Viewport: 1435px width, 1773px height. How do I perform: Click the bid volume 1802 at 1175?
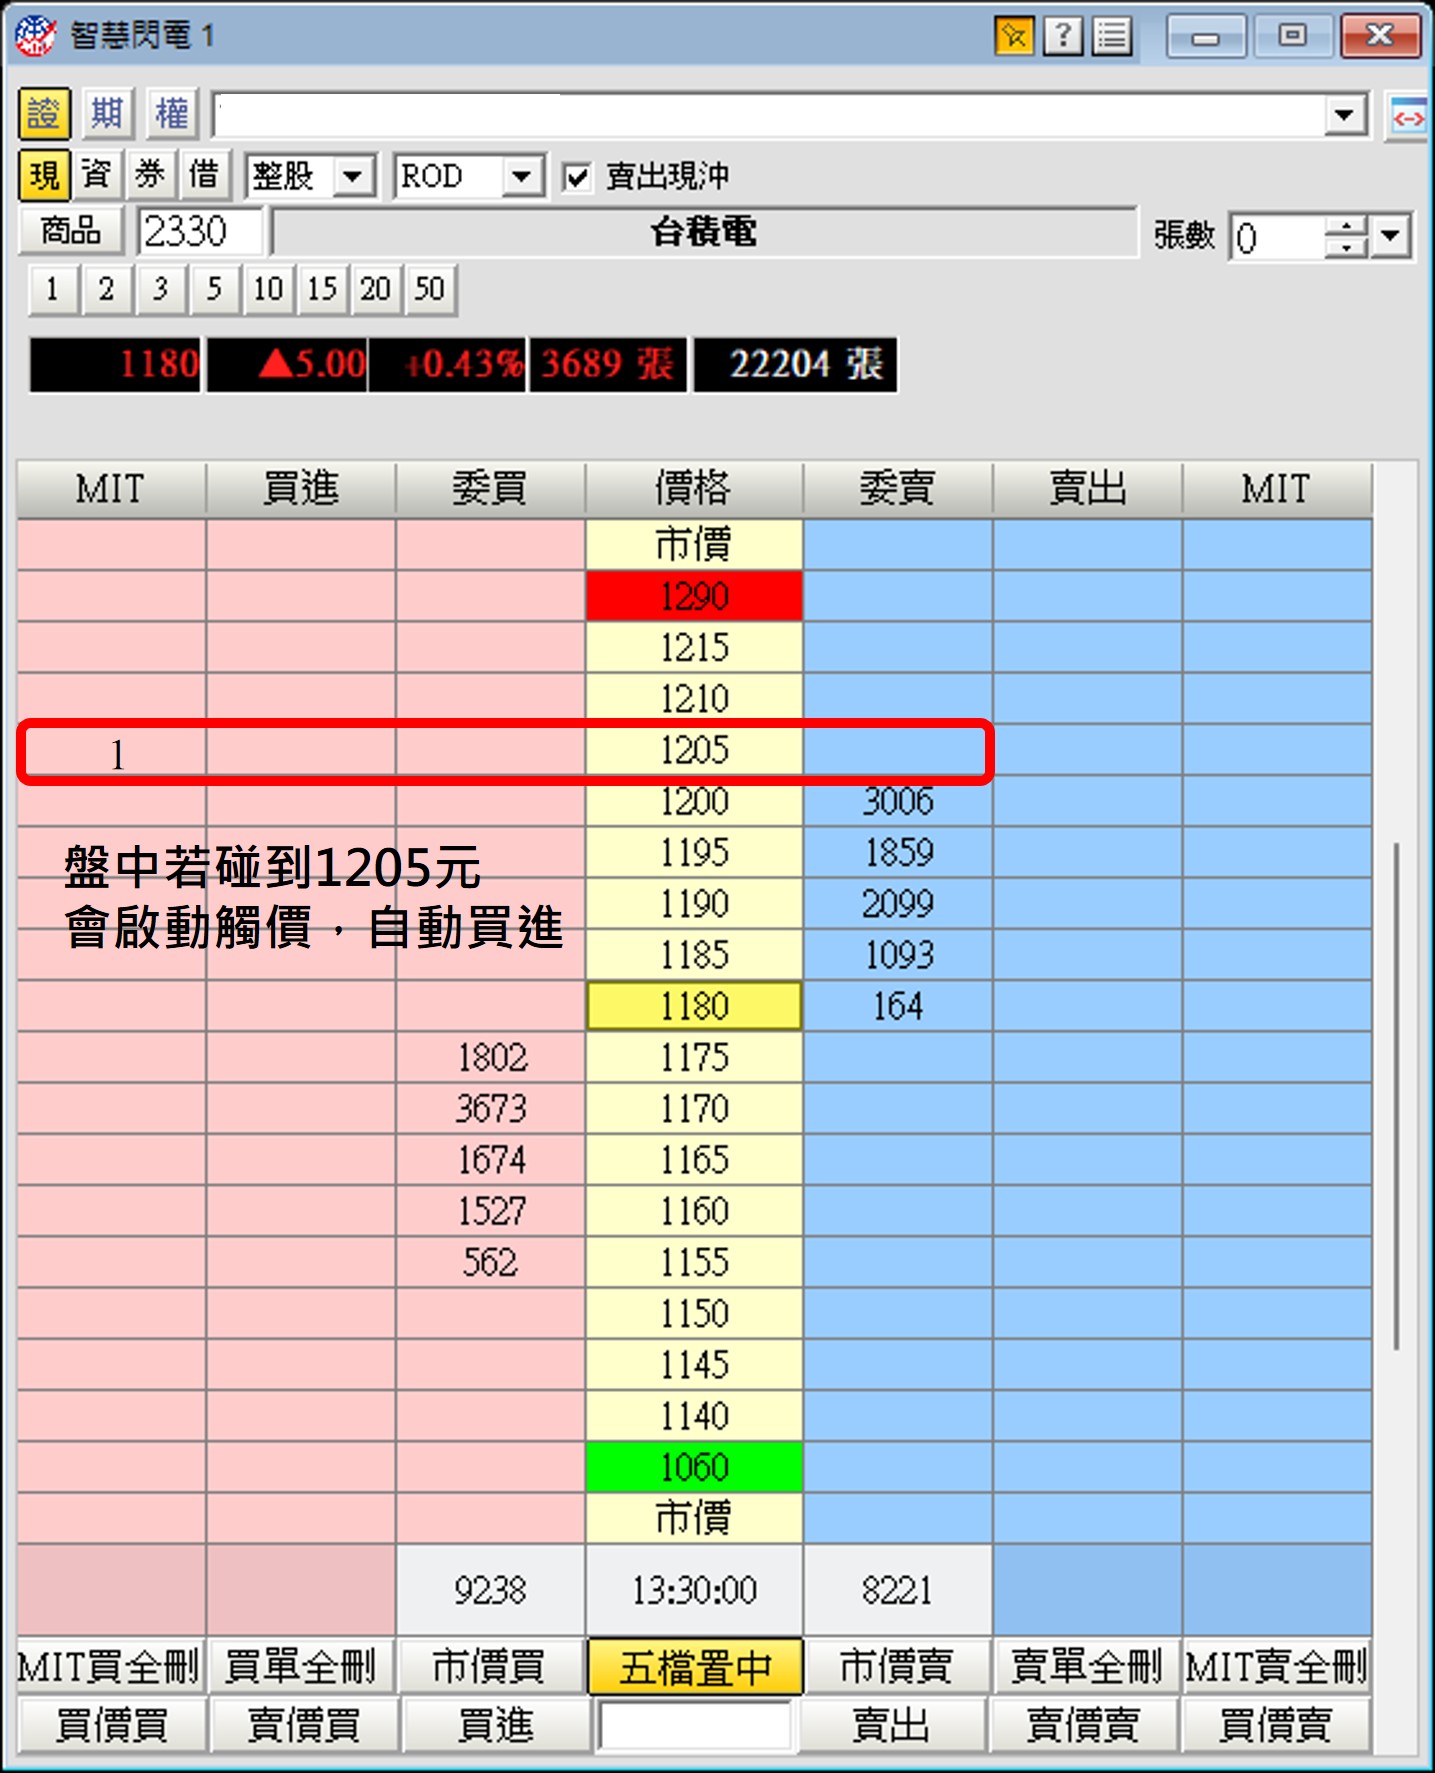tap(491, 1058)
